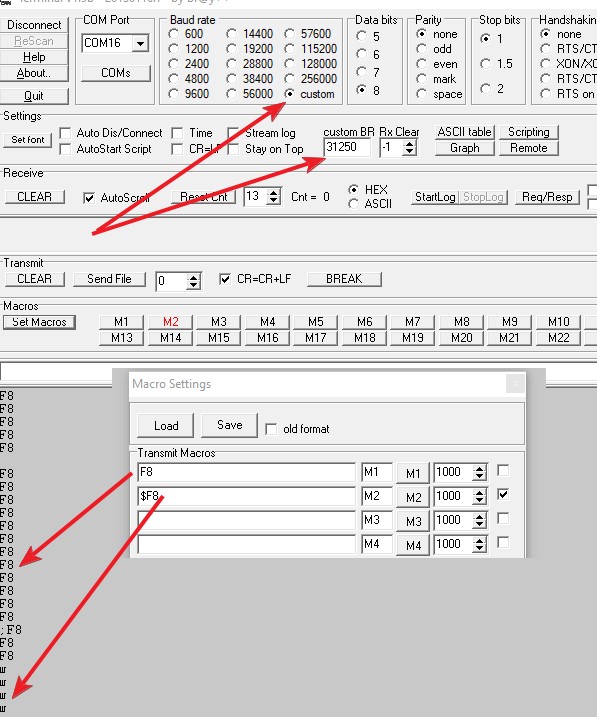Viewport: 597px width, 717px height.
Task: Increase the Transmit spinner showing 0
Action: (x=194, y=278)
